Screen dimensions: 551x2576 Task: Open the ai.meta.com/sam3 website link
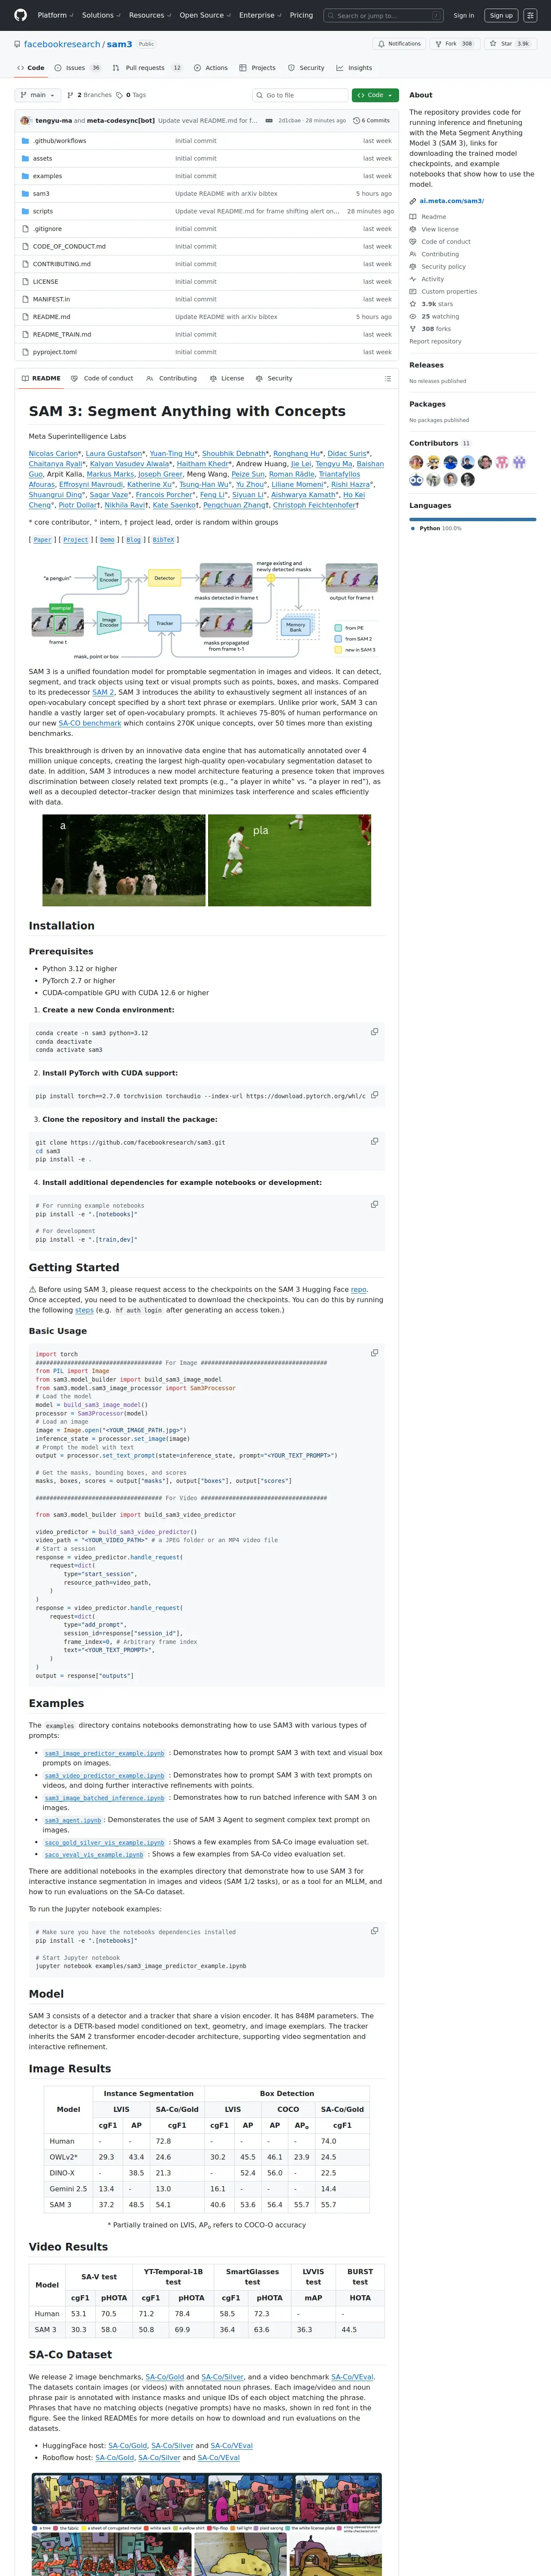pyautogui.click(x=451, y=201)
